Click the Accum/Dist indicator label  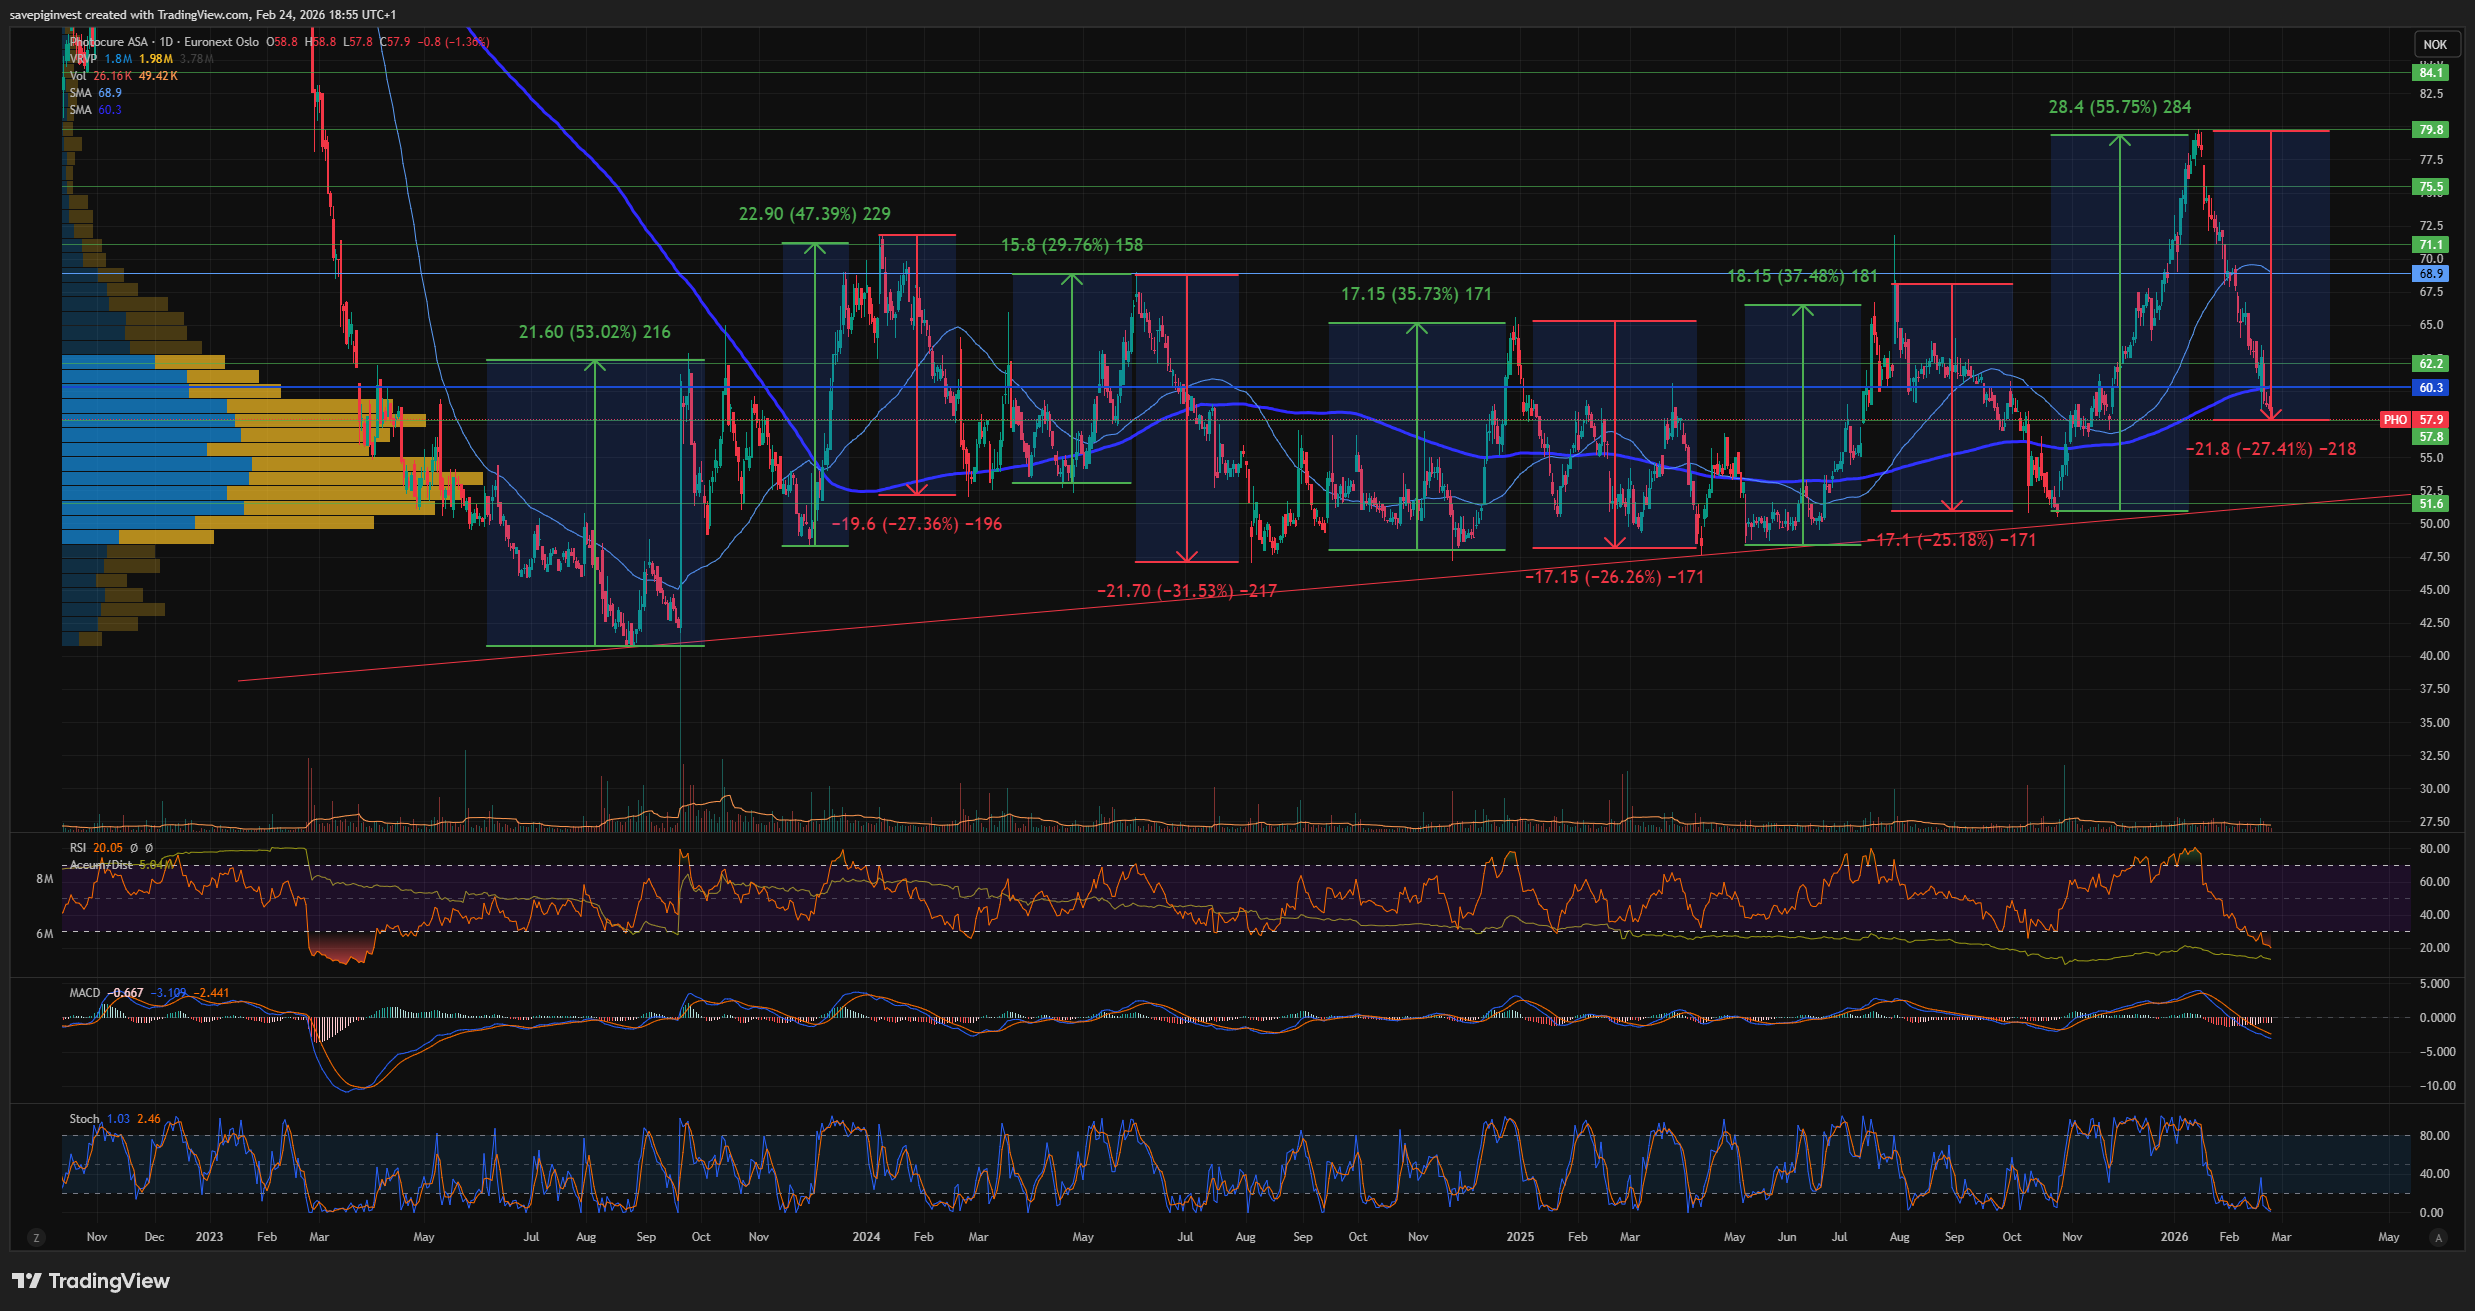pos(101,865)
